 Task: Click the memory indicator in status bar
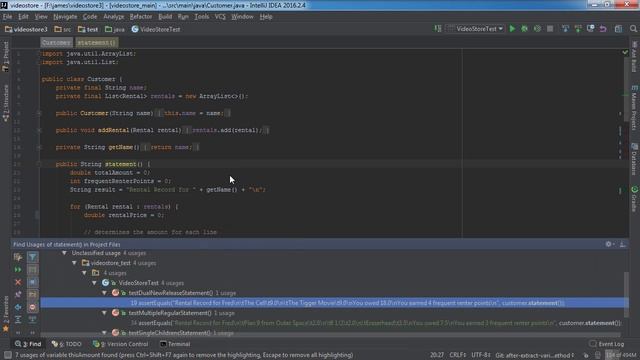pyautogui.click(x=621, y=355)
